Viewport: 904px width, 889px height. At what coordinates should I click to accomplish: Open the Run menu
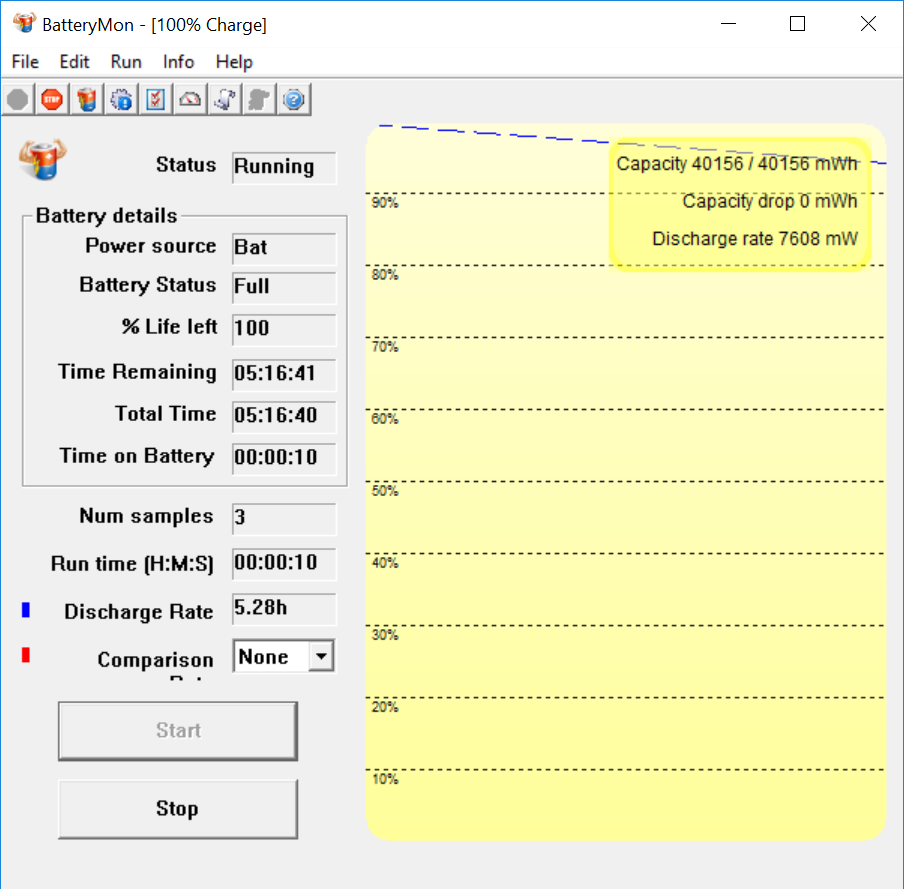[x=126, y=62]
